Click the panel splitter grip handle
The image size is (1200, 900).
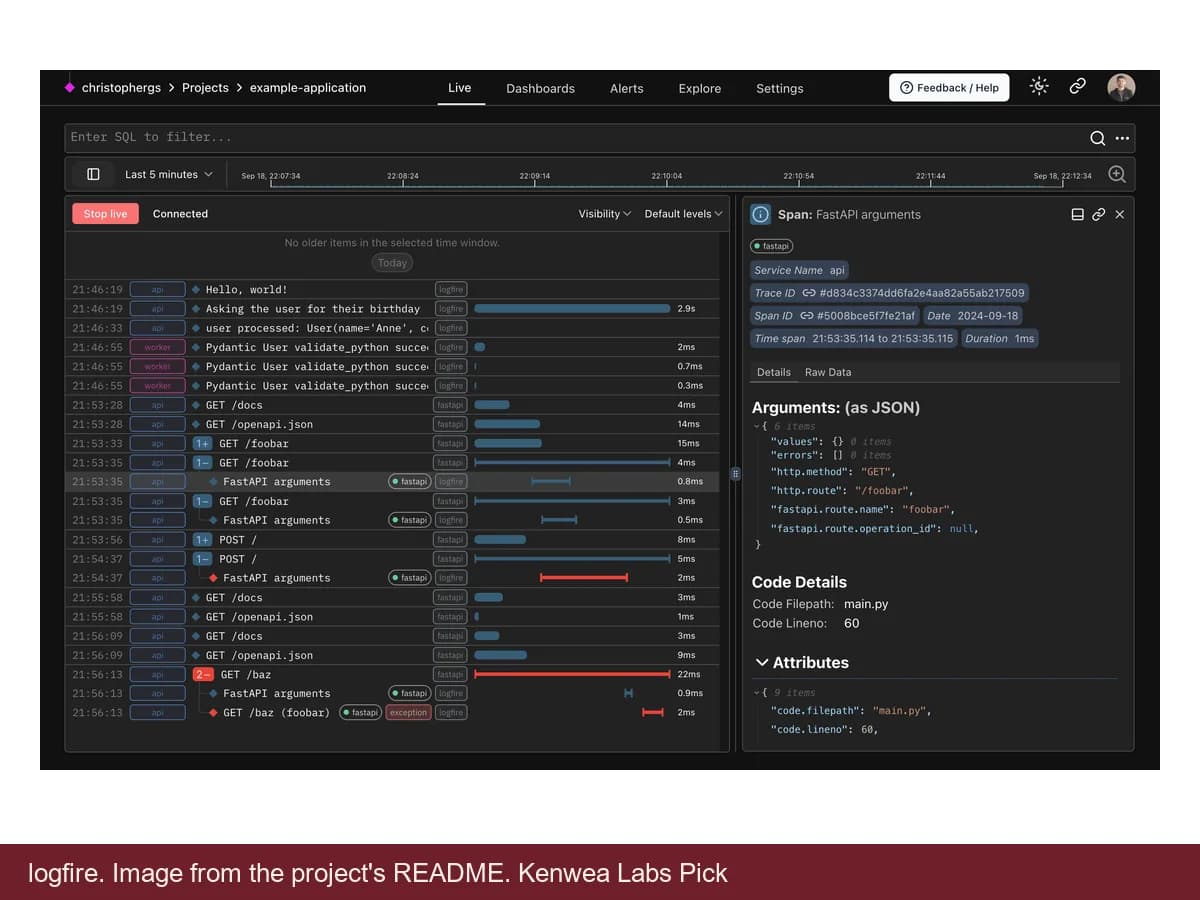(x=735, y=474)
